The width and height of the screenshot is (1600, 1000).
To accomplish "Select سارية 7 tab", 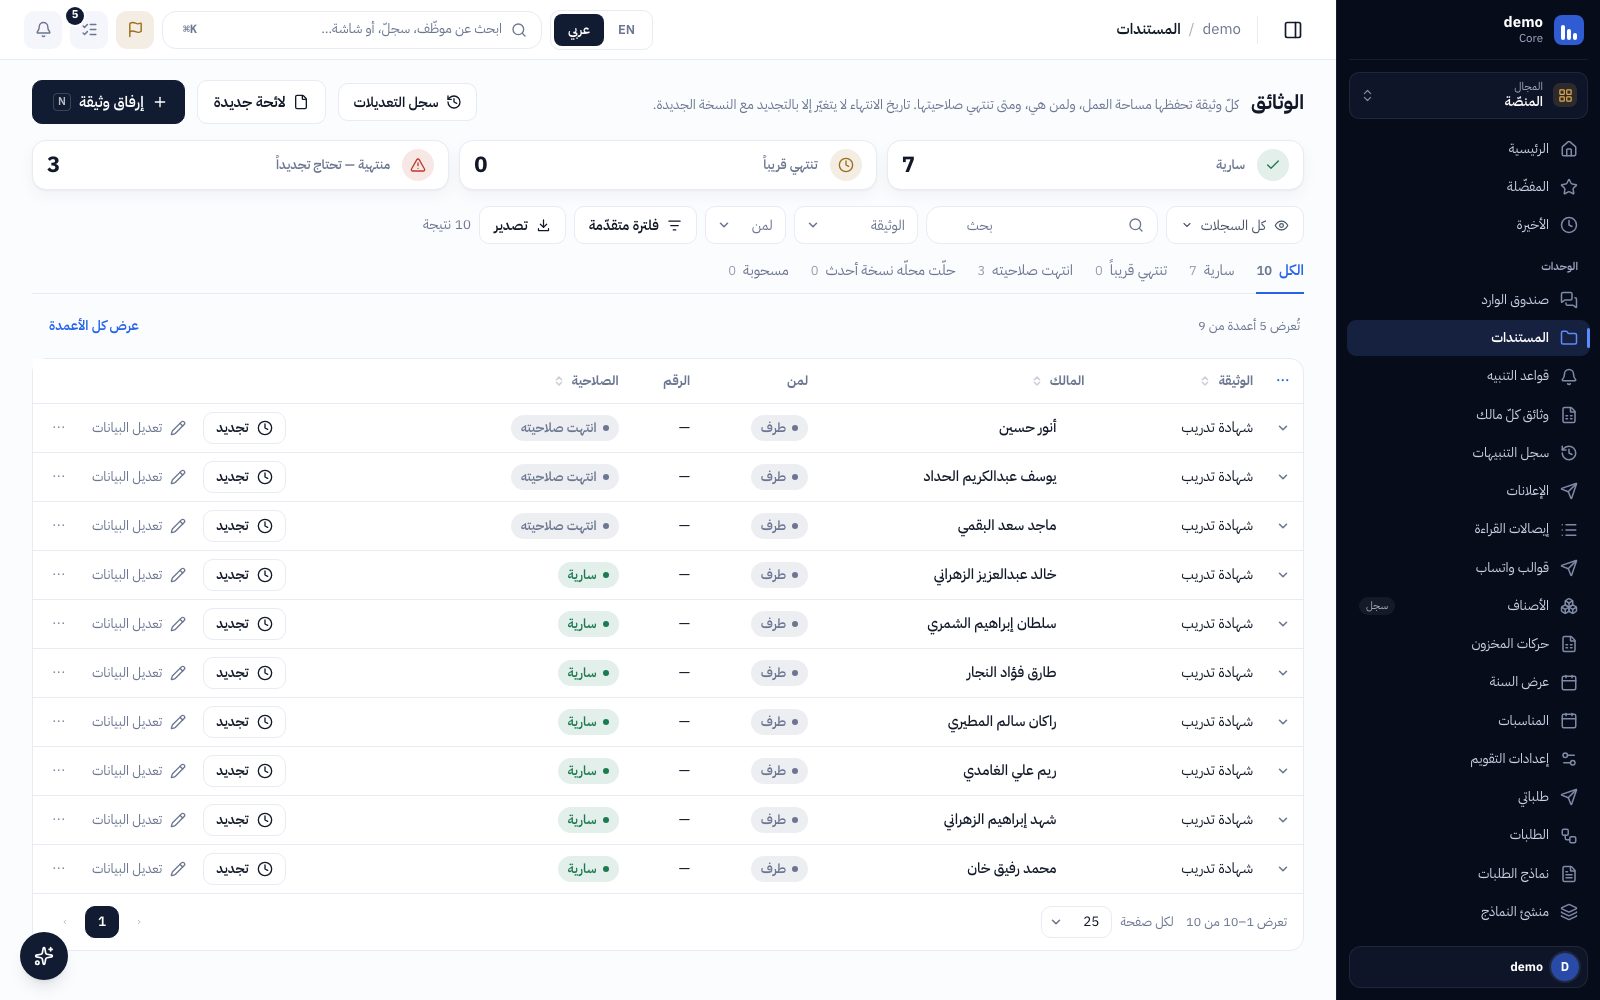I will click(1211, 271).
